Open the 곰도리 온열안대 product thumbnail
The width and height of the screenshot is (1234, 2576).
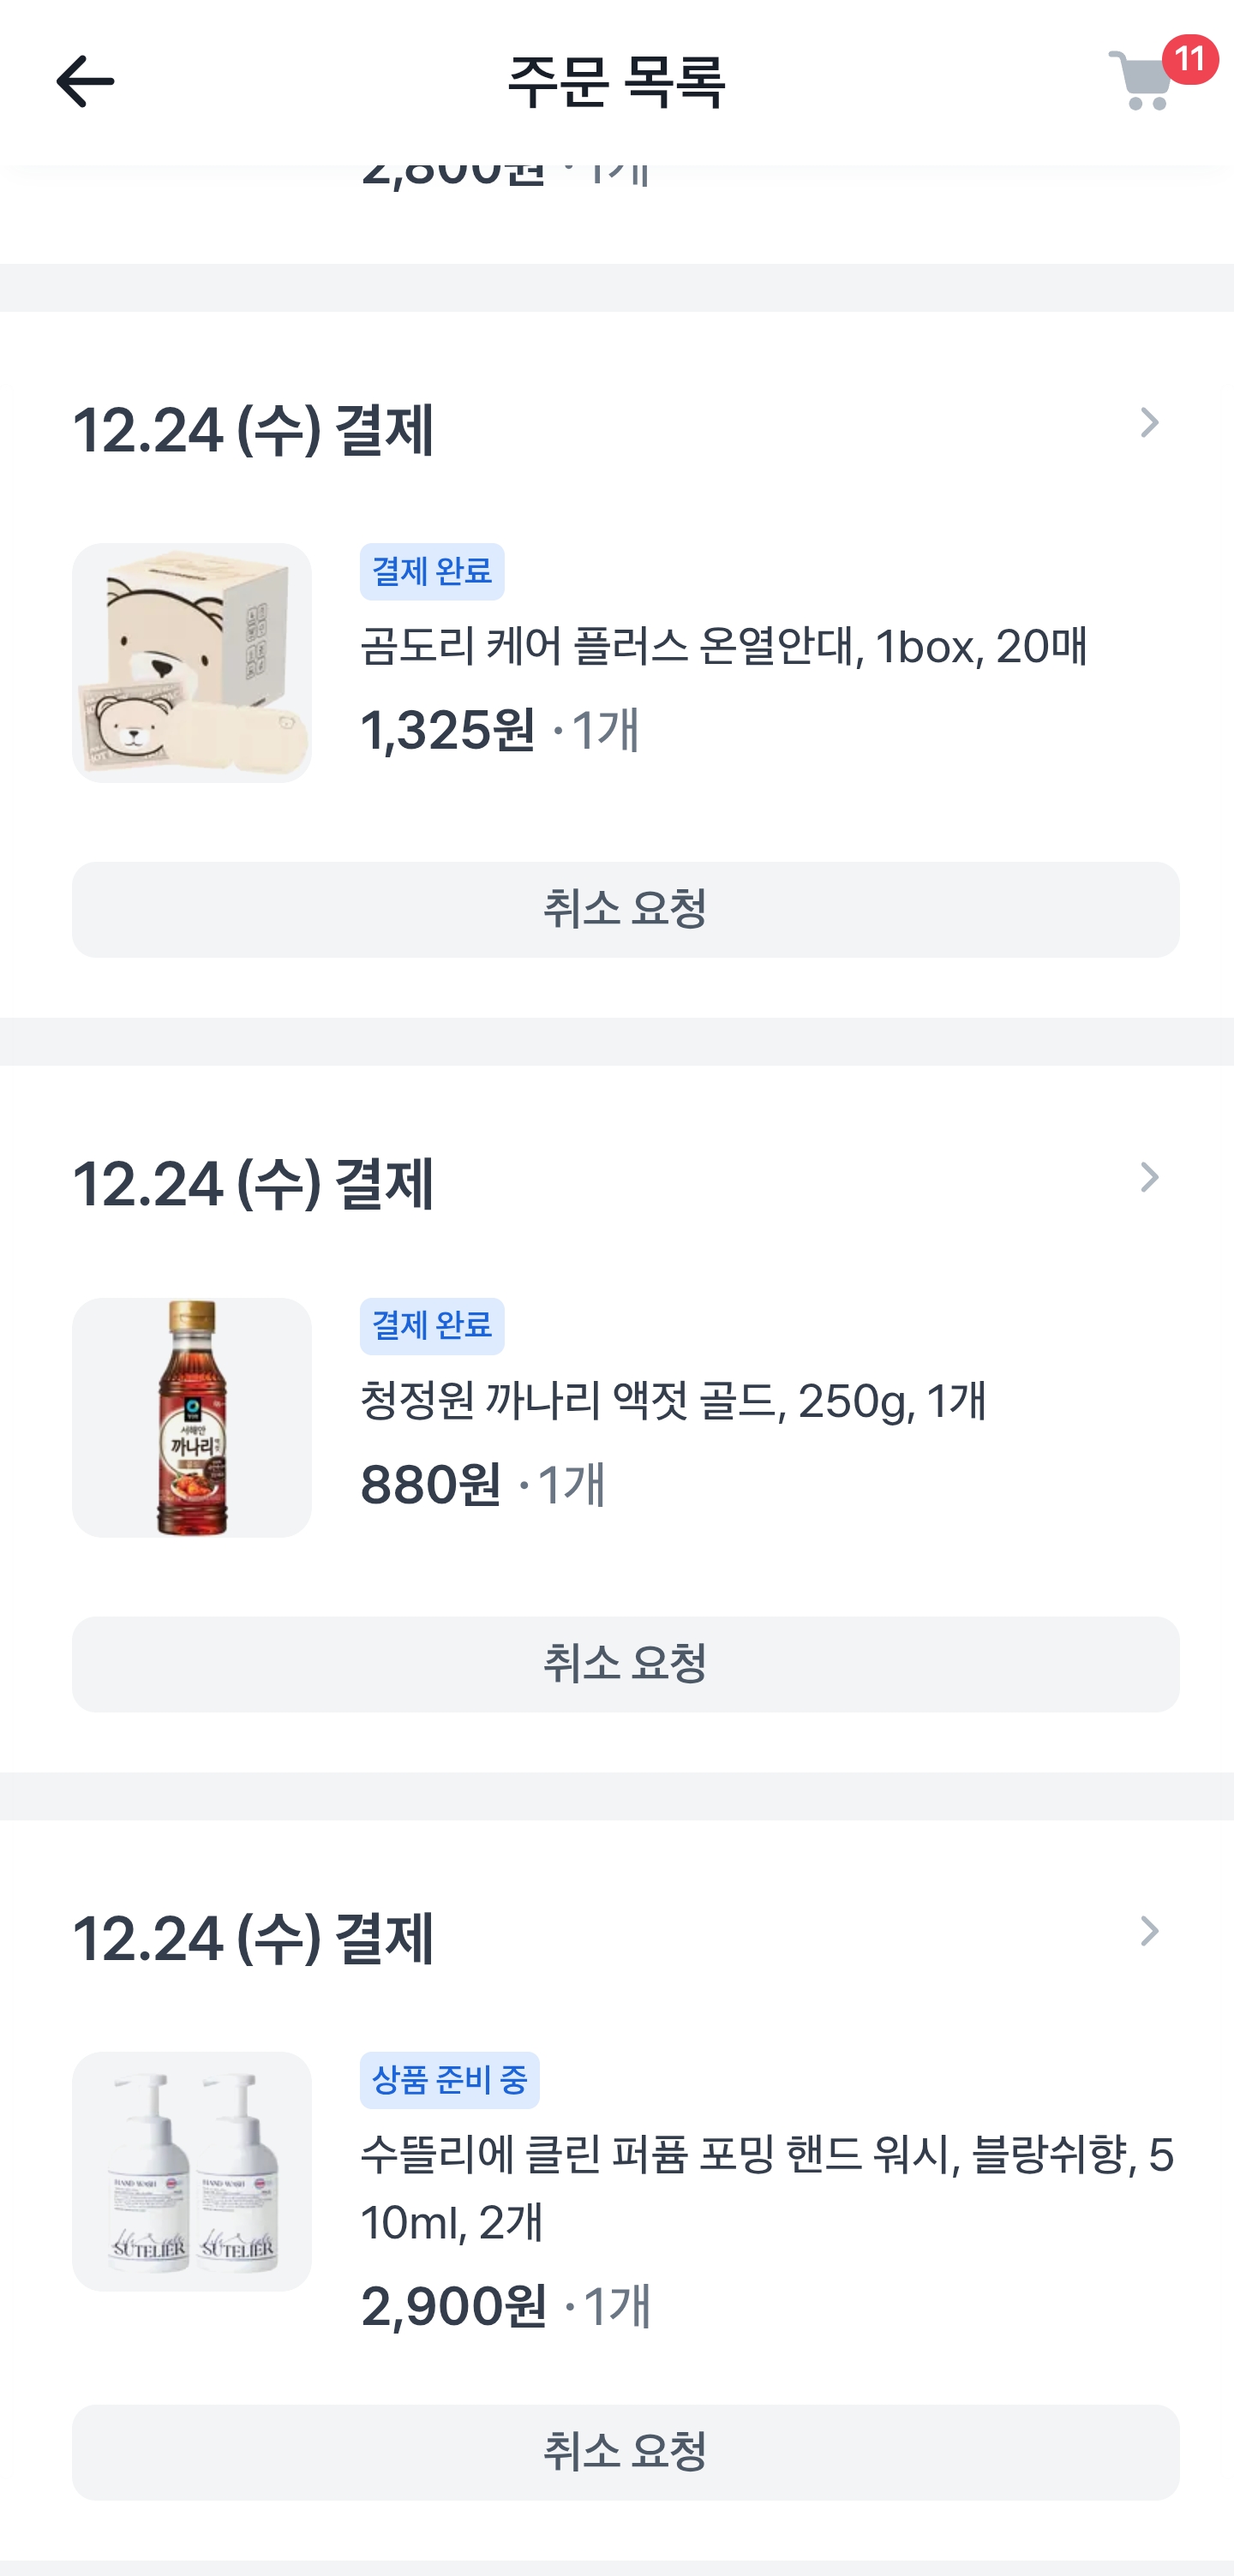(192, 663)
